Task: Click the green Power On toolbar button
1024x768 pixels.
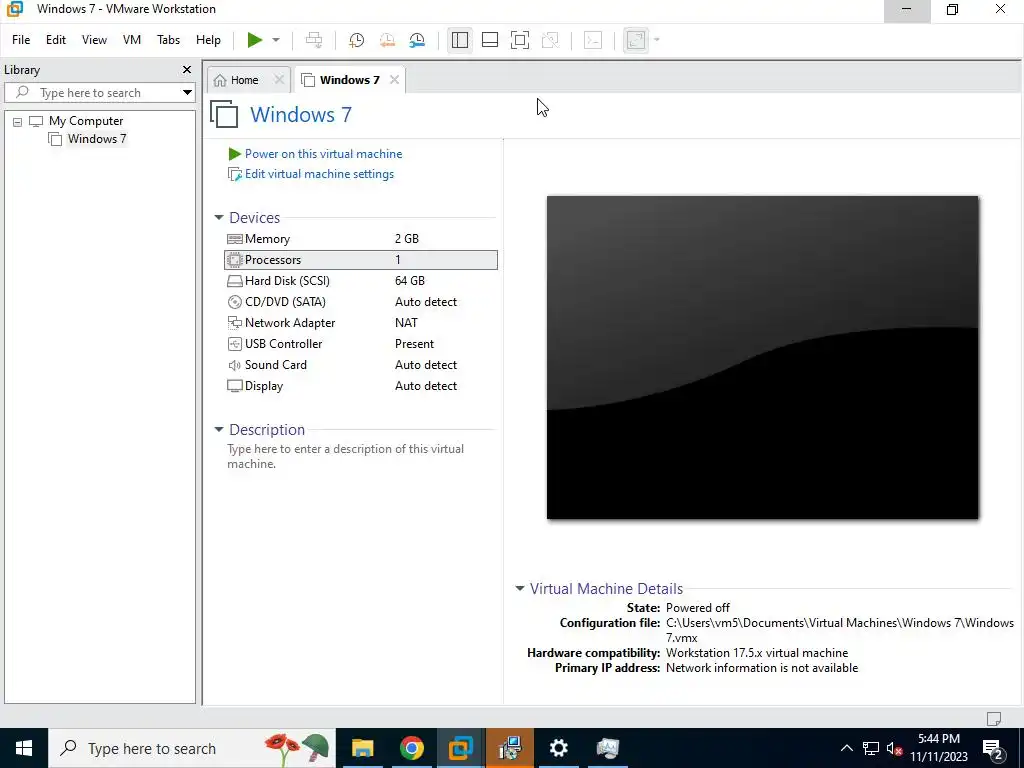Action: [255, 40]
